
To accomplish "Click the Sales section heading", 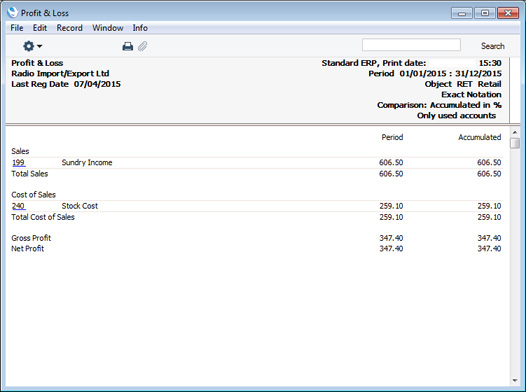I will 20,151.
